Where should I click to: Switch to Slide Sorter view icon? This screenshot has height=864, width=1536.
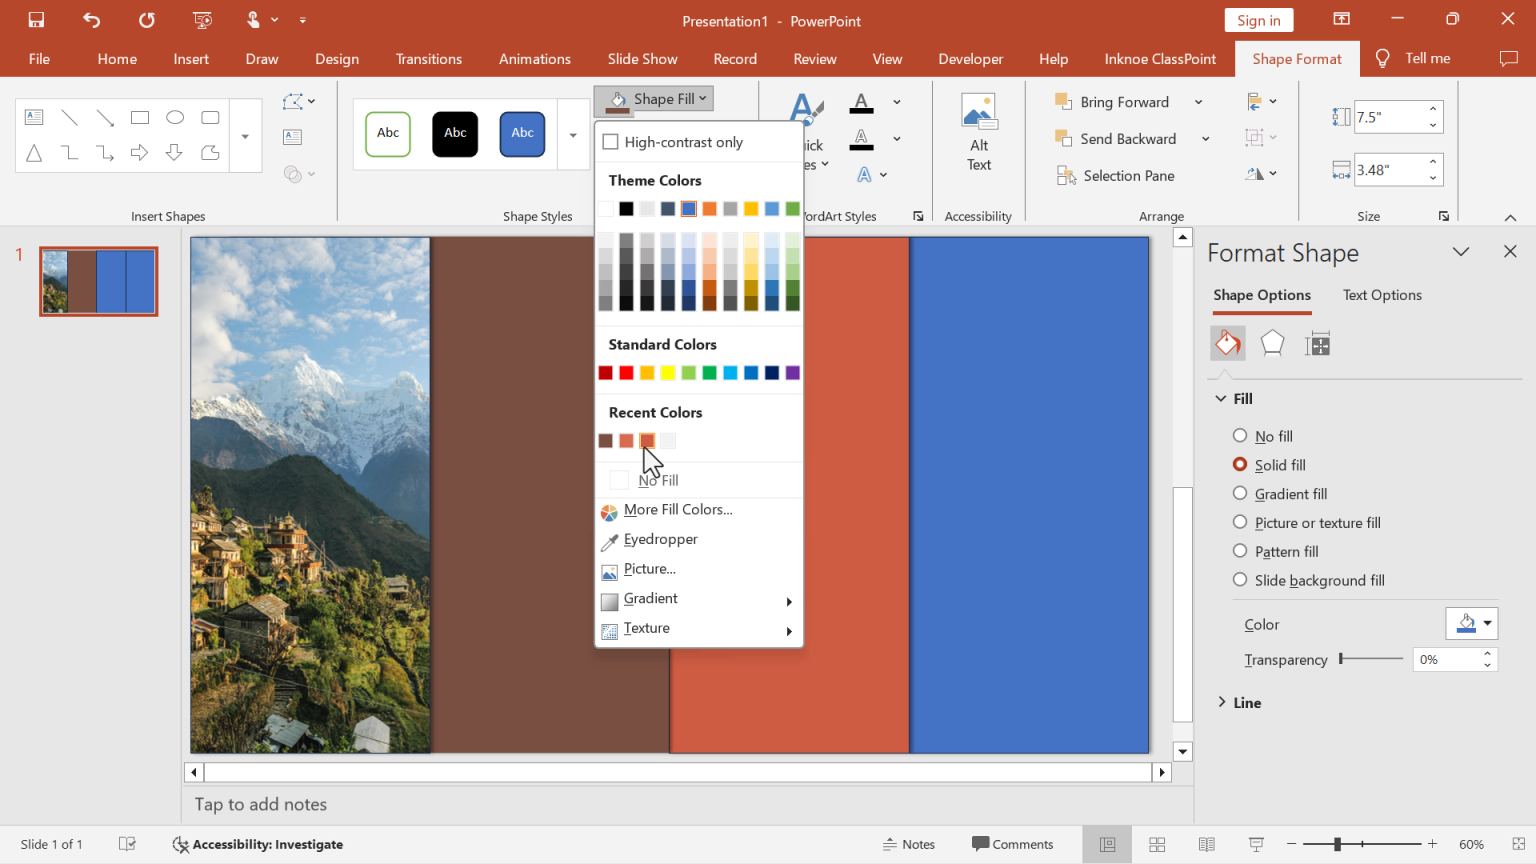point(1157,844)
